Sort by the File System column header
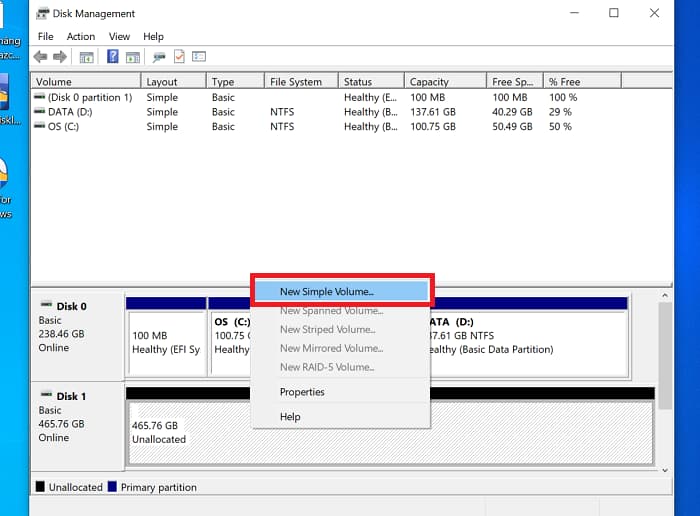Image resolution: width=700 pixels, height=516 pixels. tap(295, 82)
